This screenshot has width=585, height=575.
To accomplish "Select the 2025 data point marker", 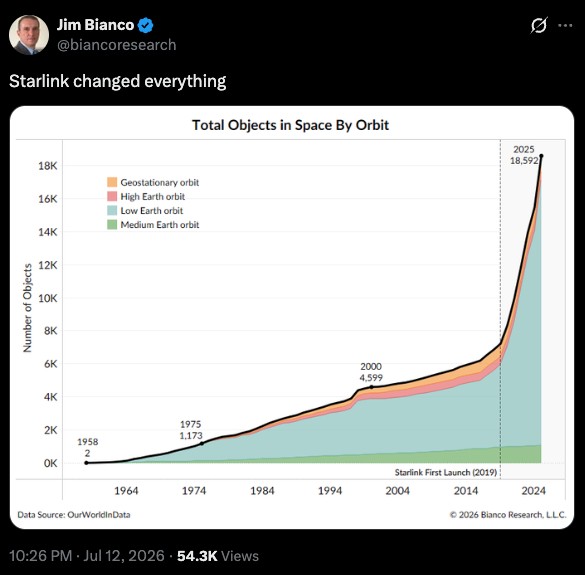I will coord(541,156).
